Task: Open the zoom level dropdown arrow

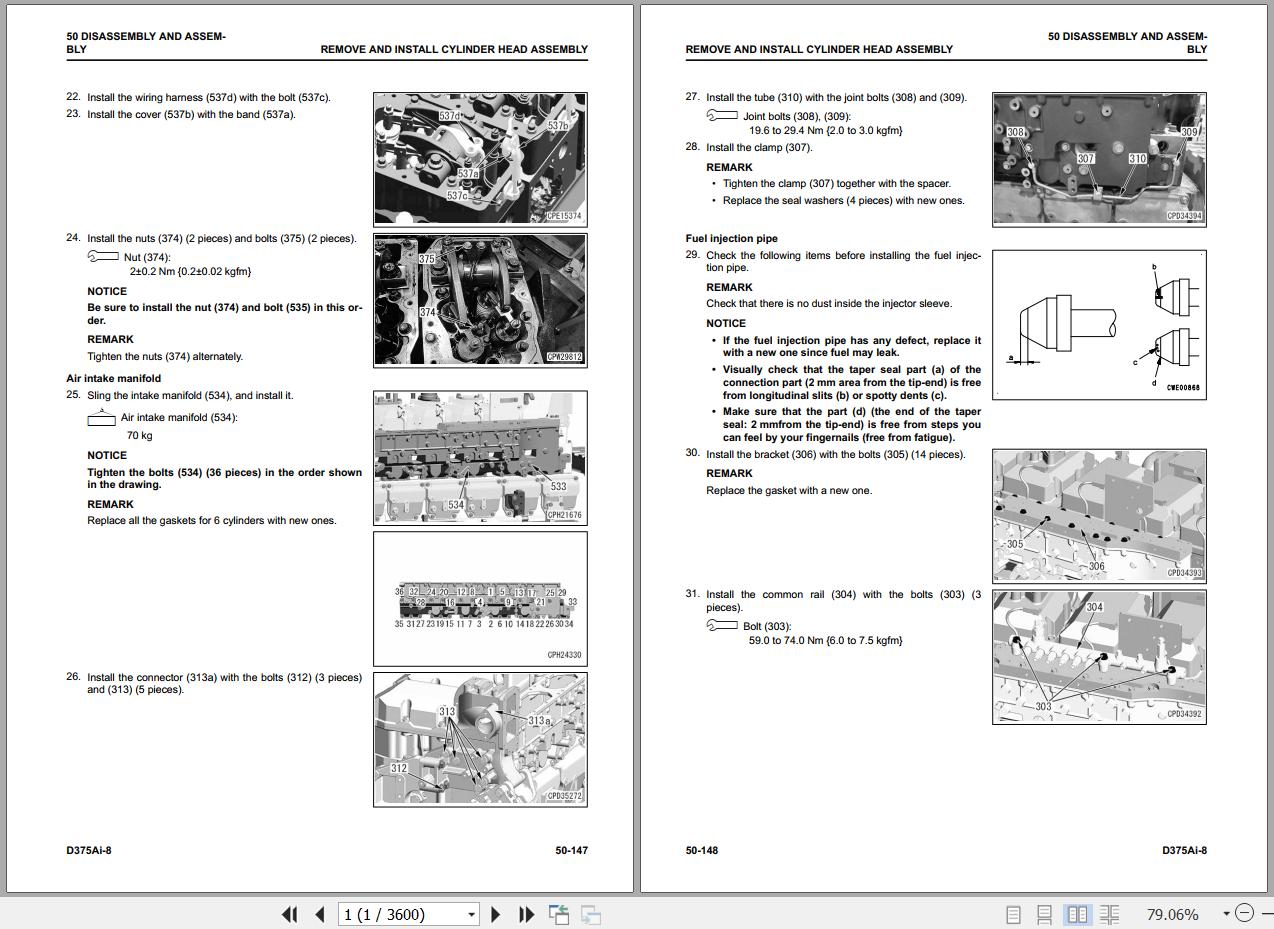Action: tap(1226, 914)
